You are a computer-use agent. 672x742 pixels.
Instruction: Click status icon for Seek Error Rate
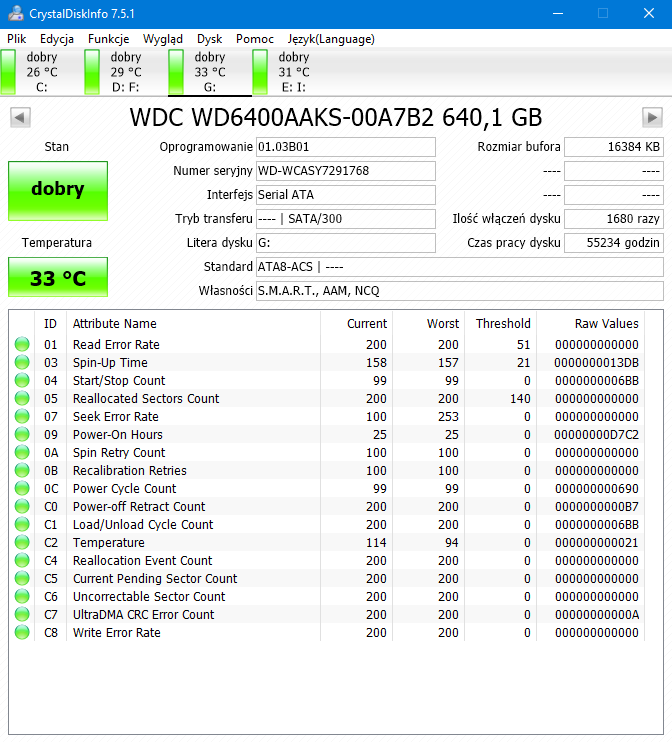pos(22,416)
